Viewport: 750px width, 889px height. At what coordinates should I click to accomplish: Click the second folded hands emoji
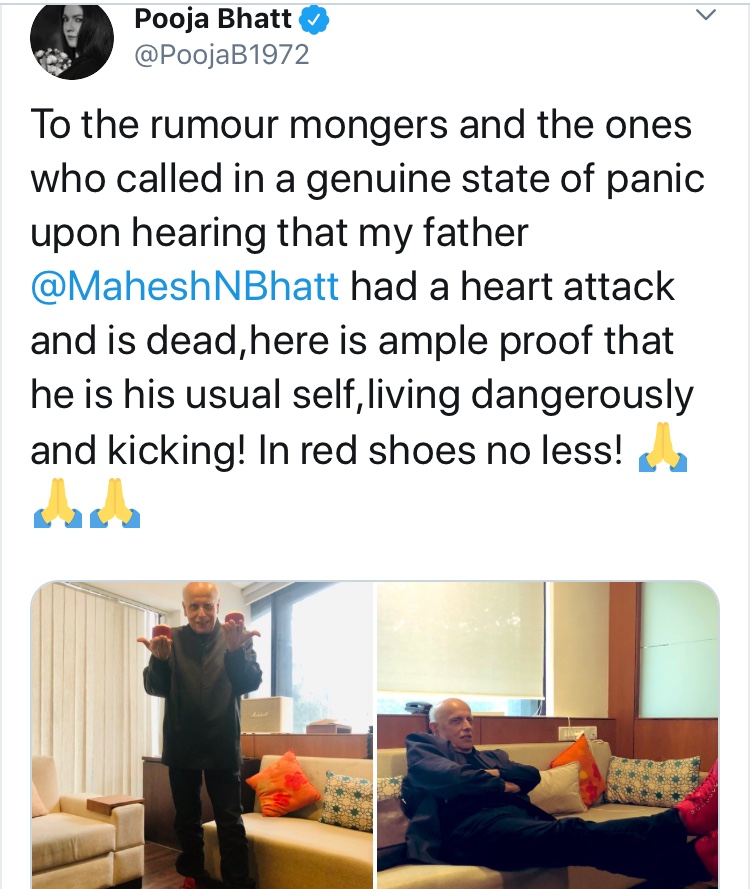(x=58, y=503)
